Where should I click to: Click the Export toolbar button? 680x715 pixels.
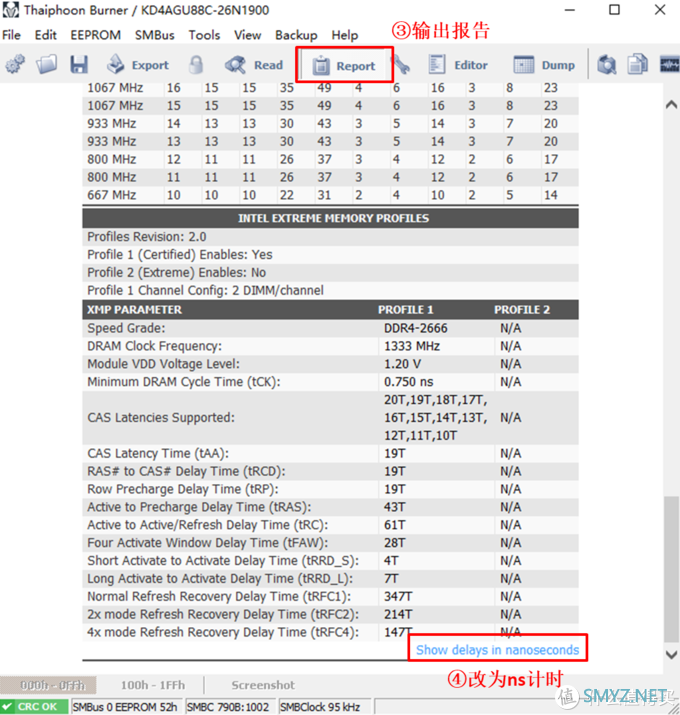click(138, 65)
